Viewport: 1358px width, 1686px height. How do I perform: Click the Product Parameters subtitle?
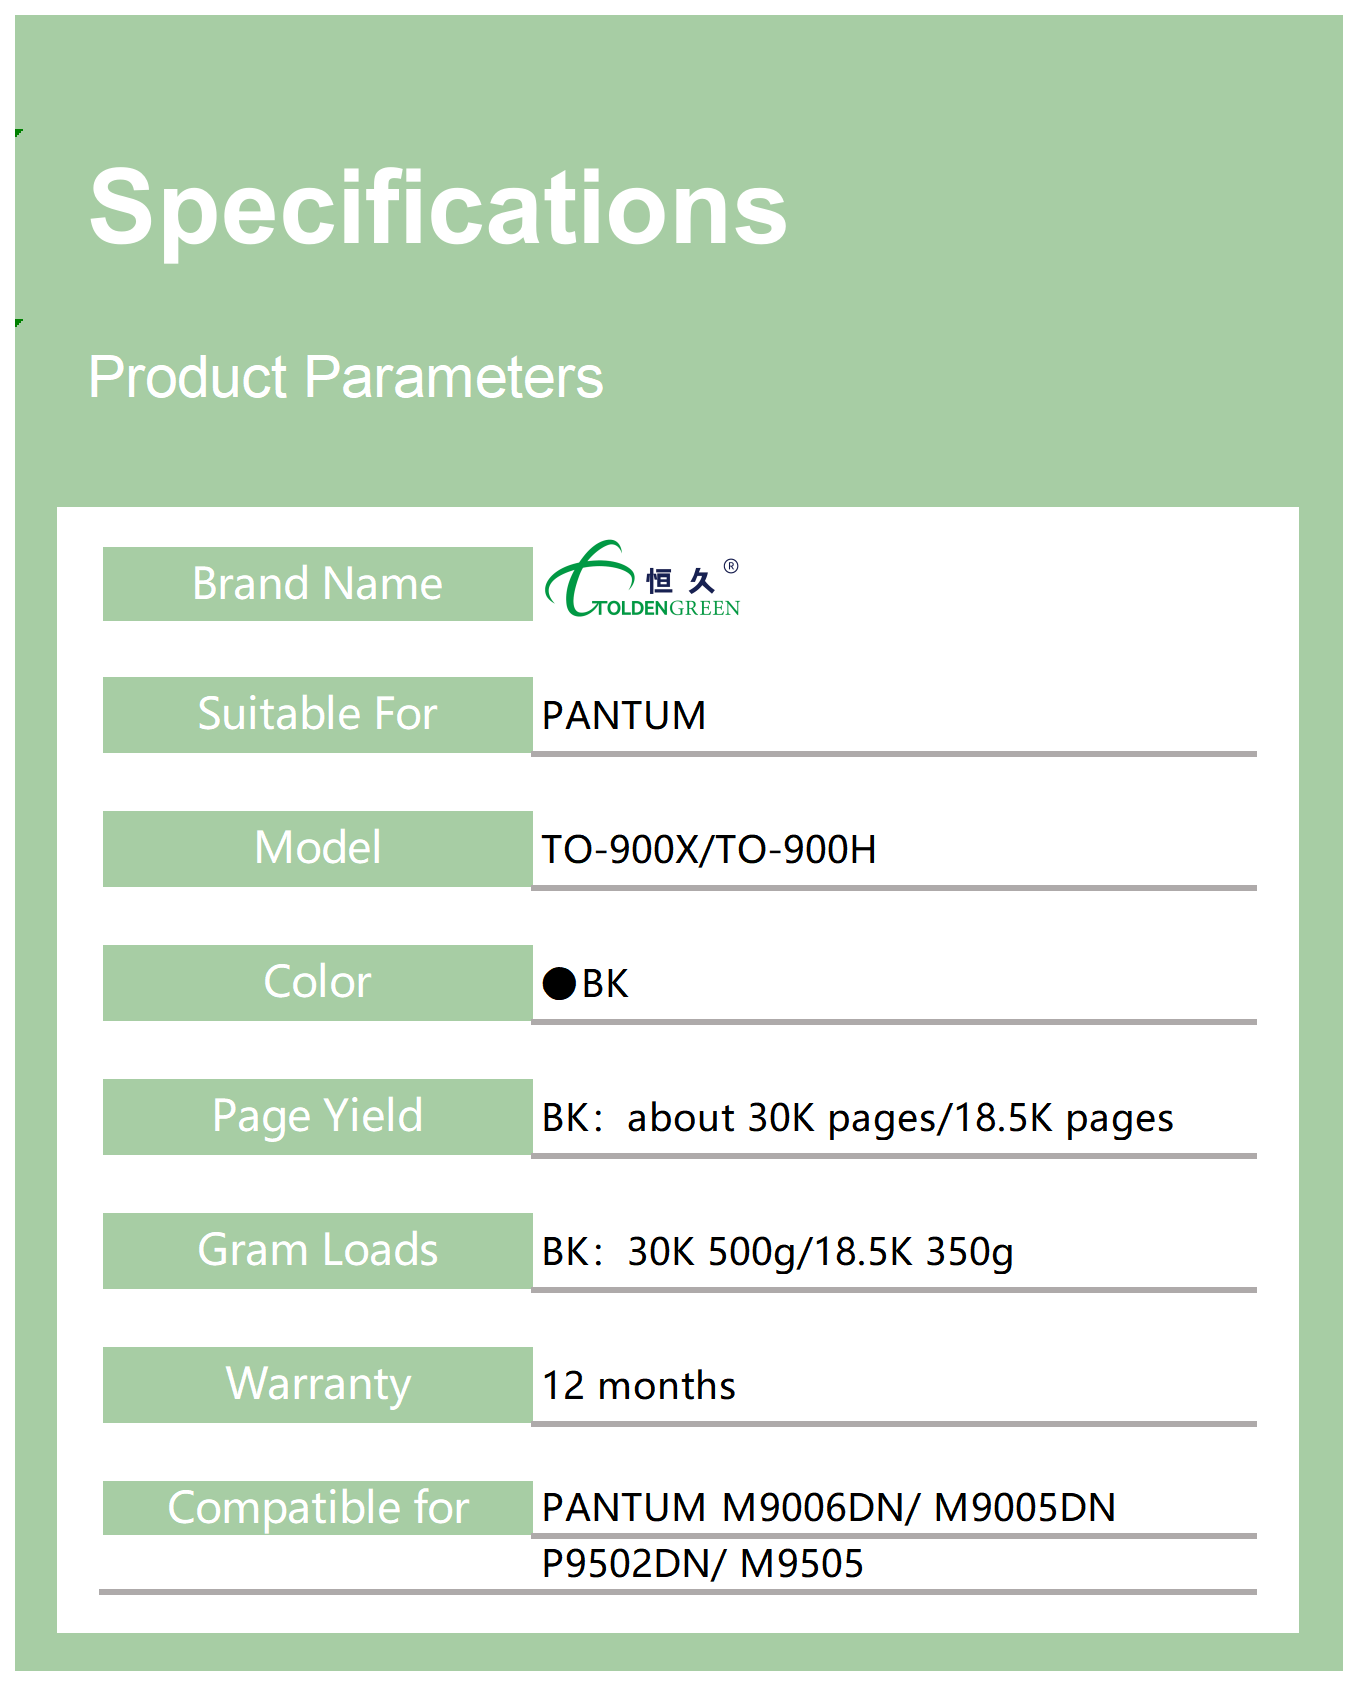tap(345, 377)
